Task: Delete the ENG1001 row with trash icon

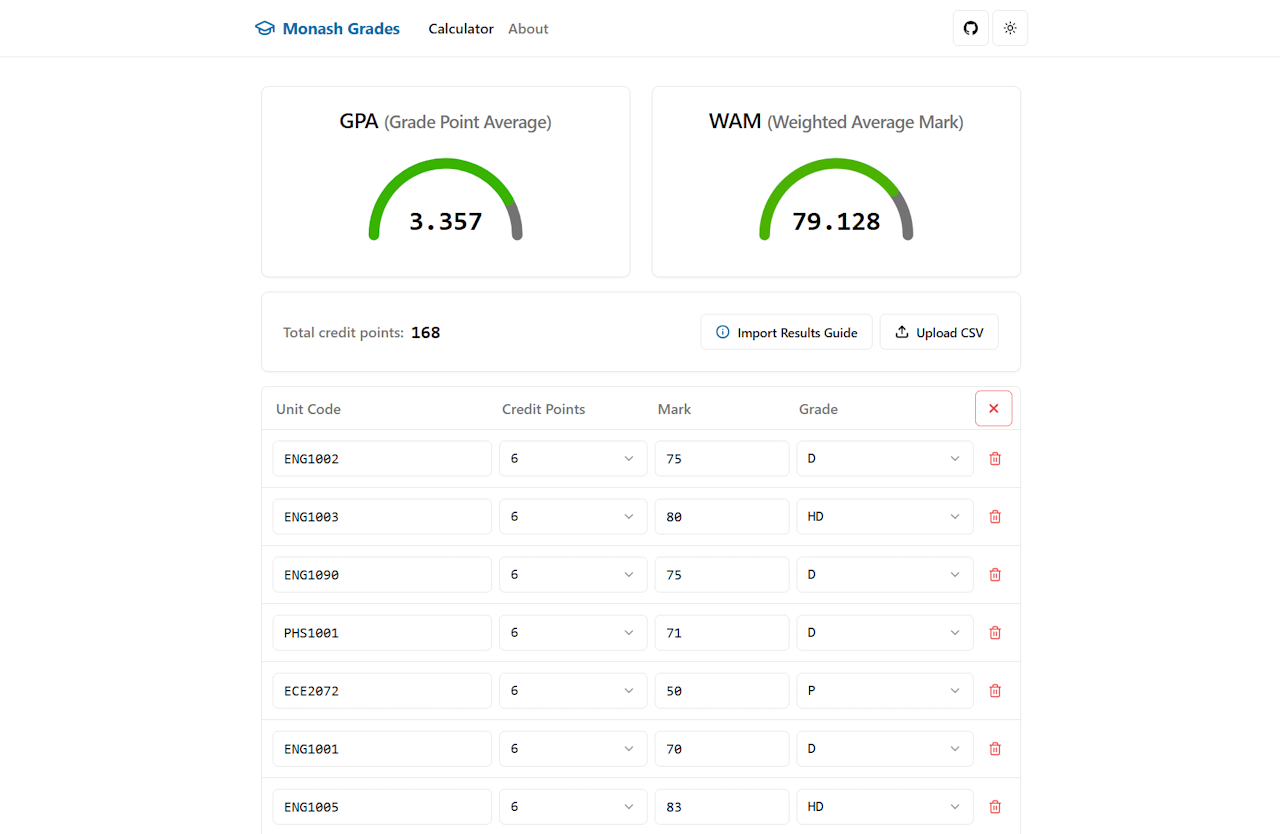Action: coord(995,749)
